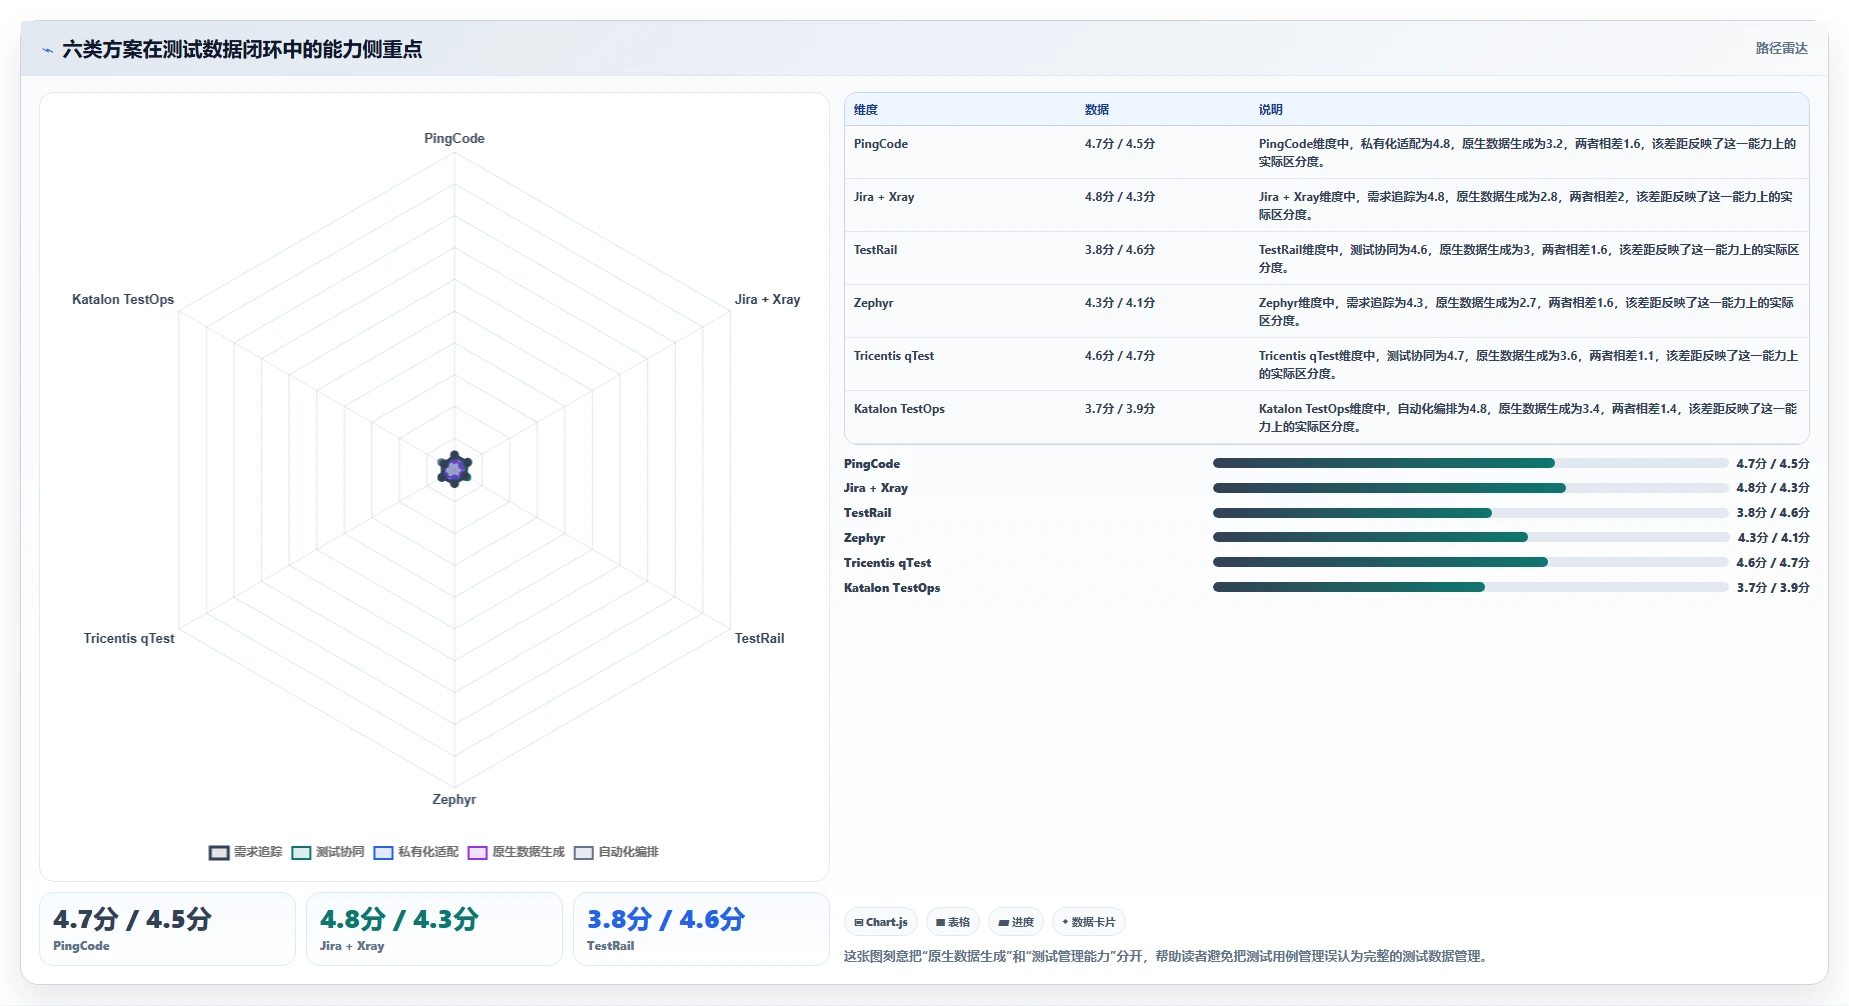Click the data cluster at the radar center
1849x1006 pixels.
pyautogui.click(x=454, y=469)
